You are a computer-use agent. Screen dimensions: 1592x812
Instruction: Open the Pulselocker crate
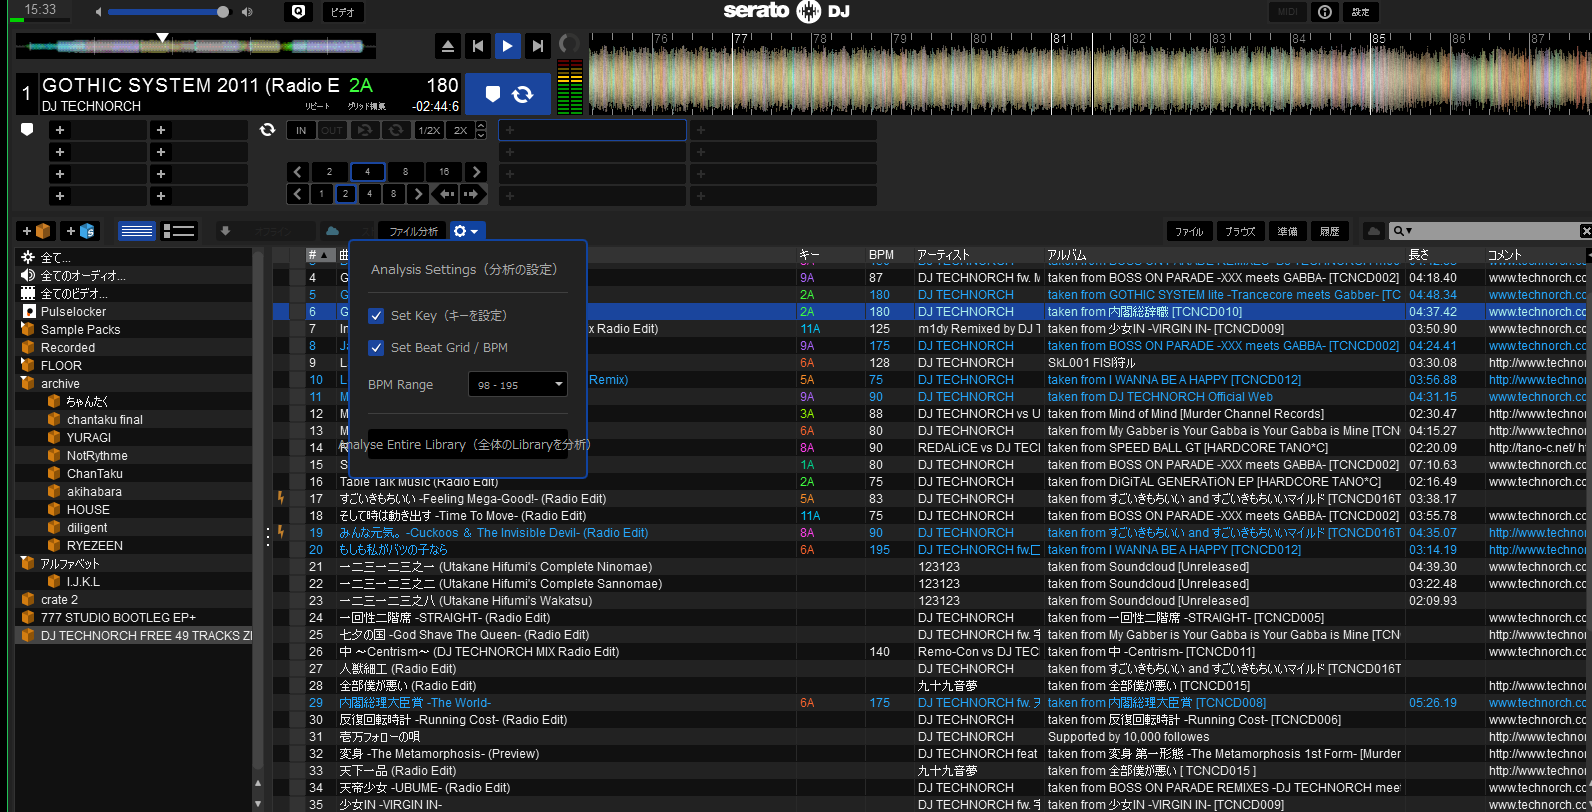click(x=133, y=312)
